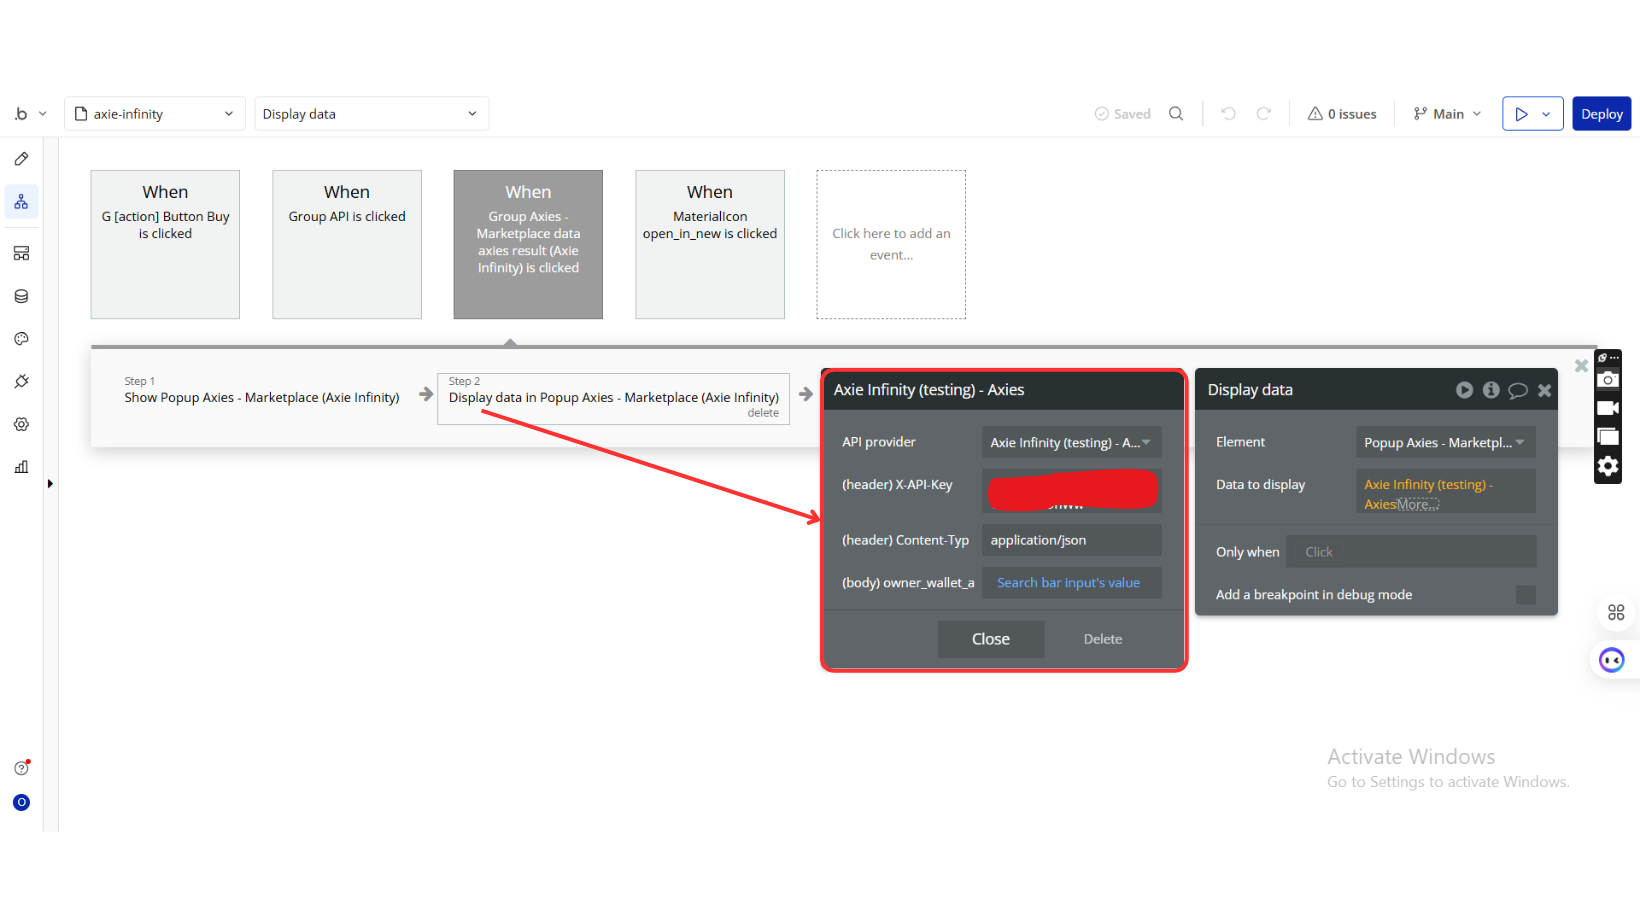Image resolution: width=1640 pixels, height=924 pixels.
Task: Open the help question mark icon
Action: (21, 768)
